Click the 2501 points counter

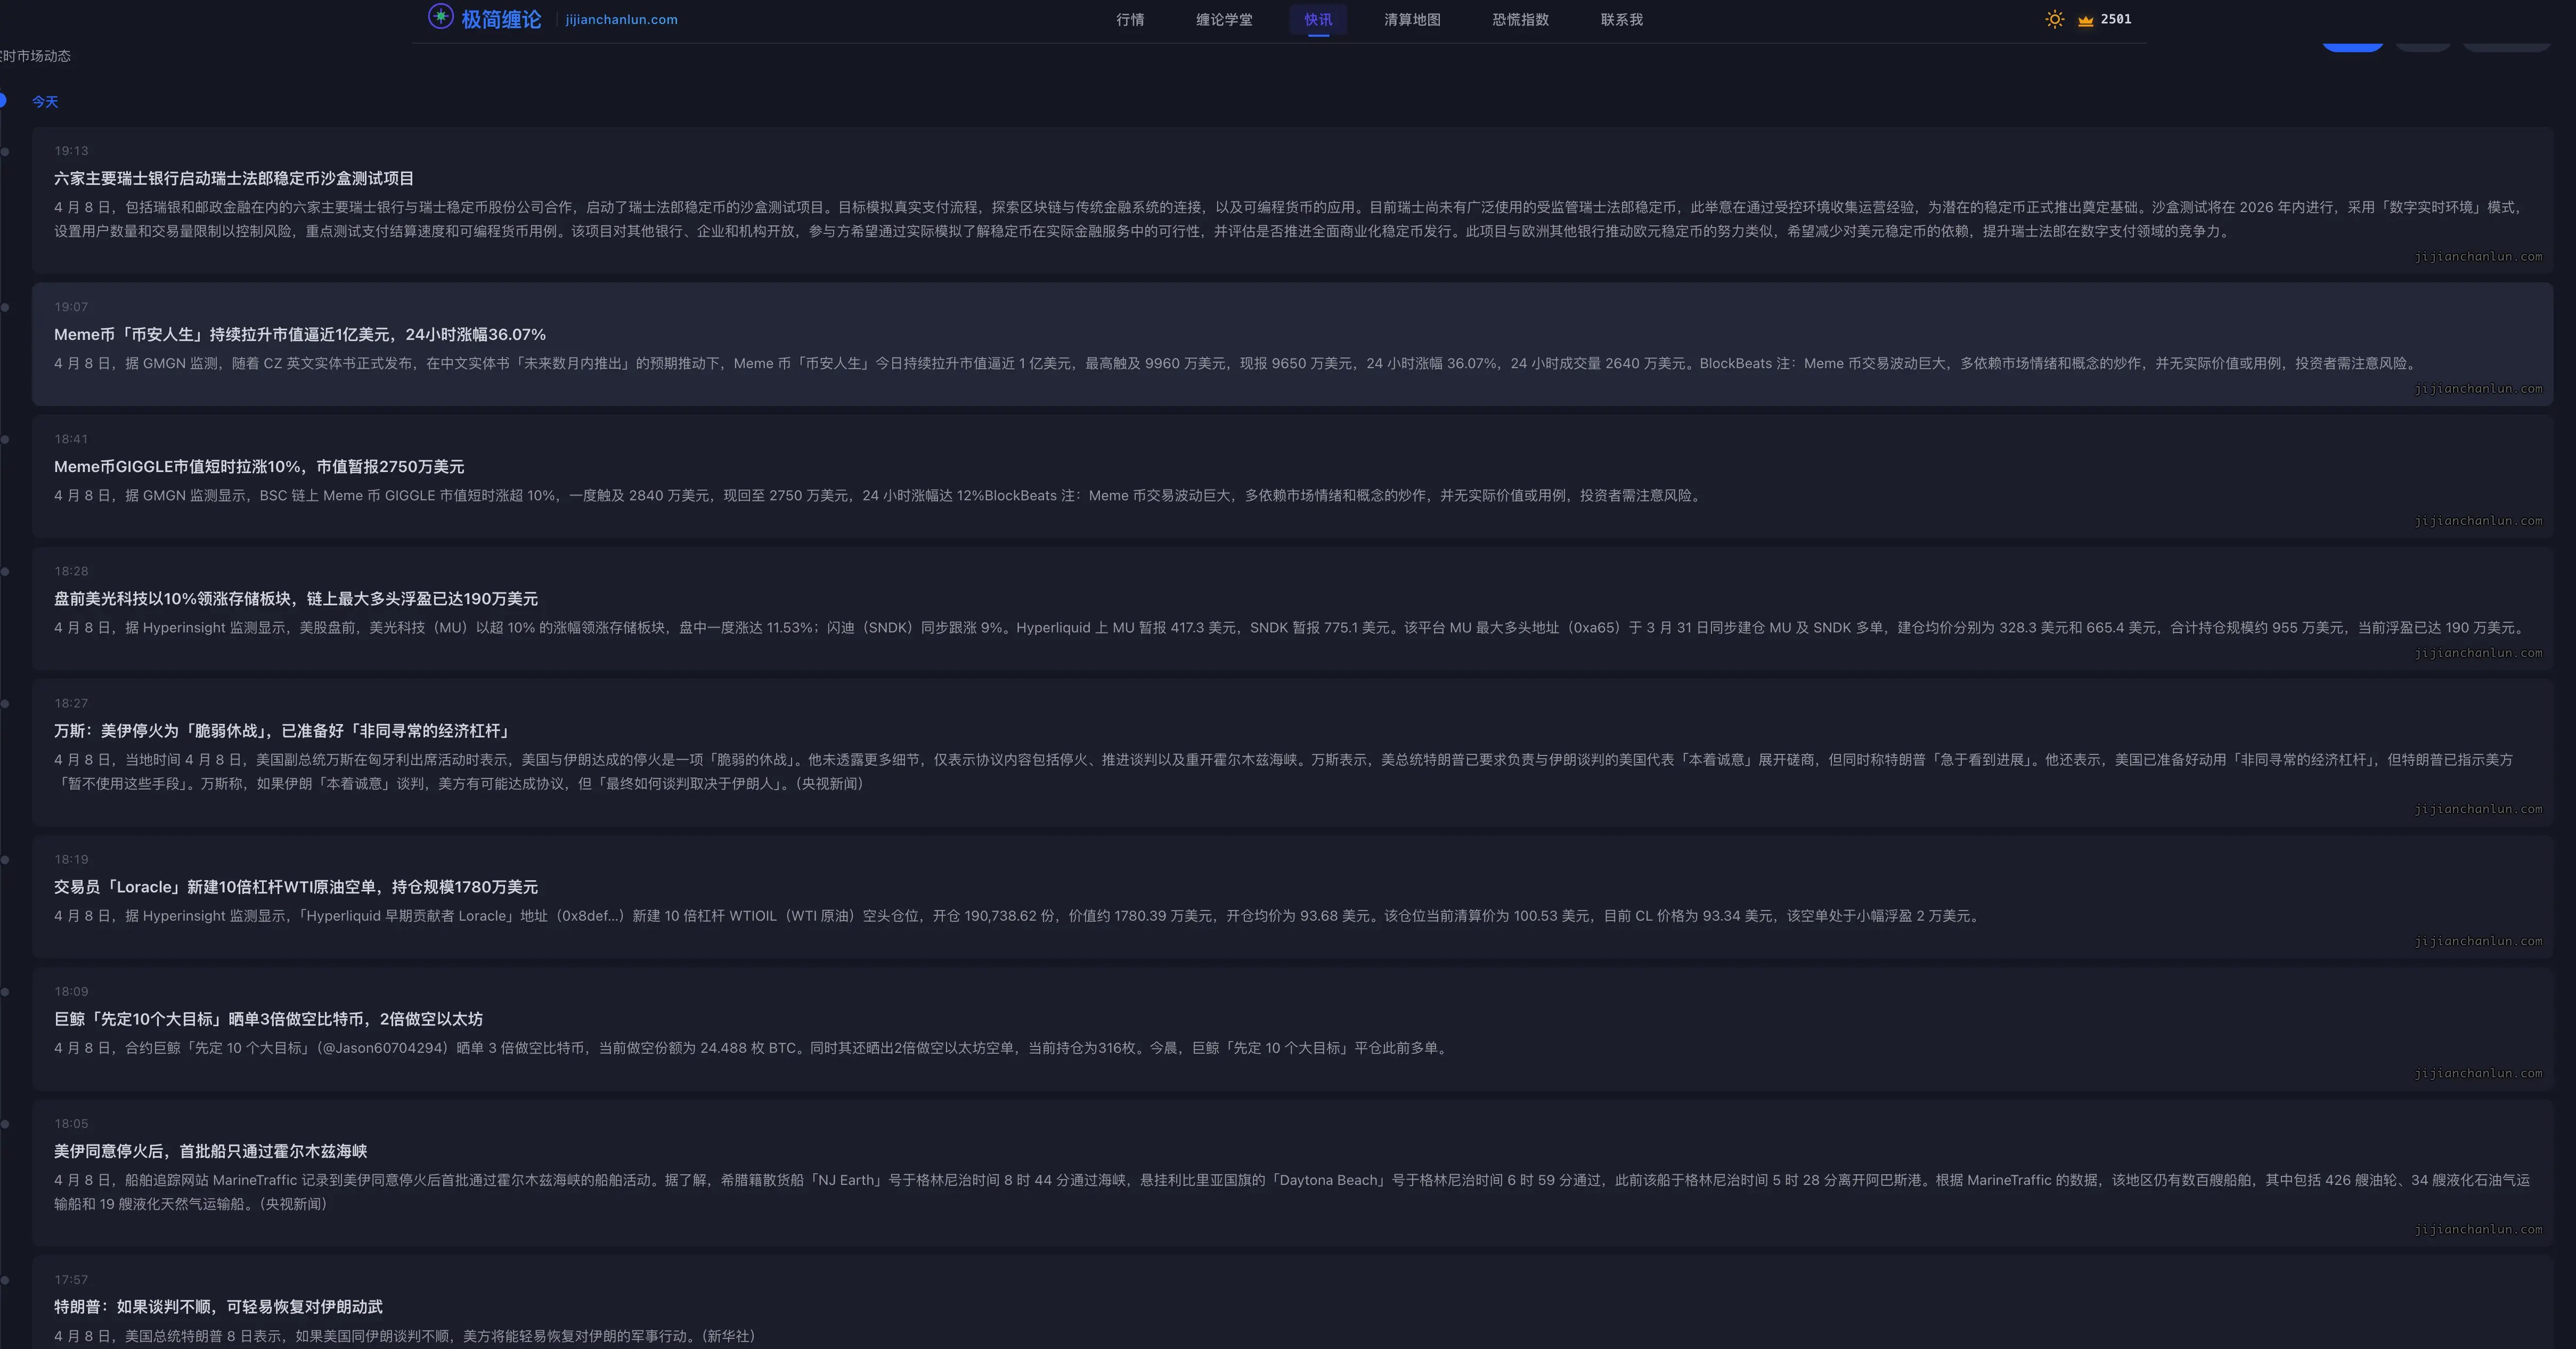click(x=2115, y=20)
